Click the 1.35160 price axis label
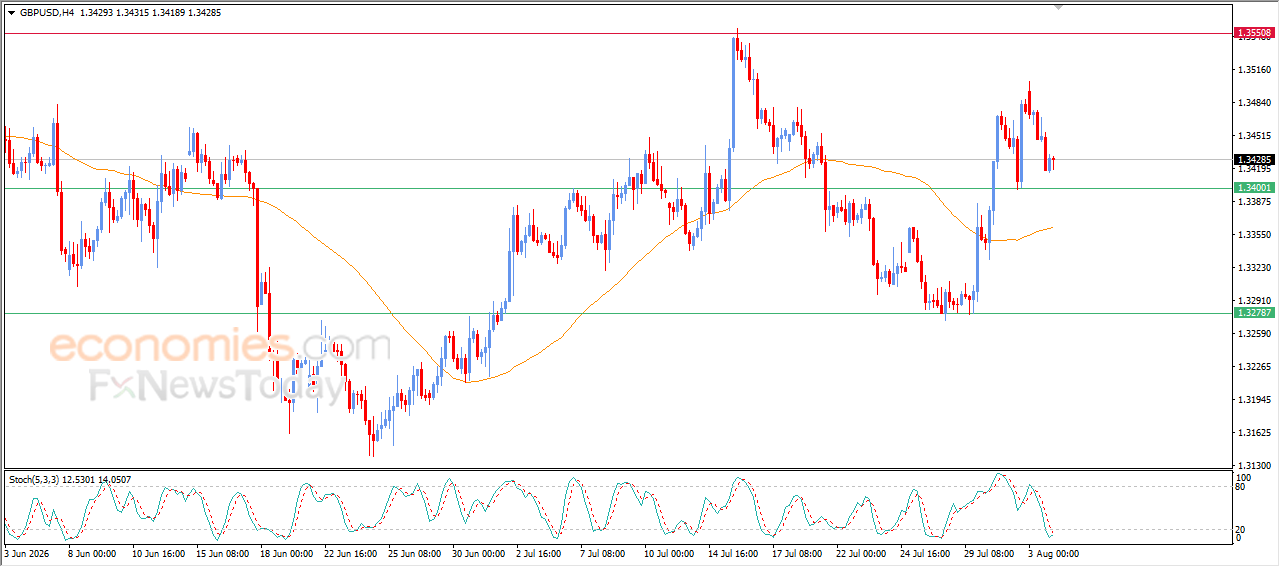Image resolution: width=1280 pixels, height=567 pixels. tap(1254, 70)
